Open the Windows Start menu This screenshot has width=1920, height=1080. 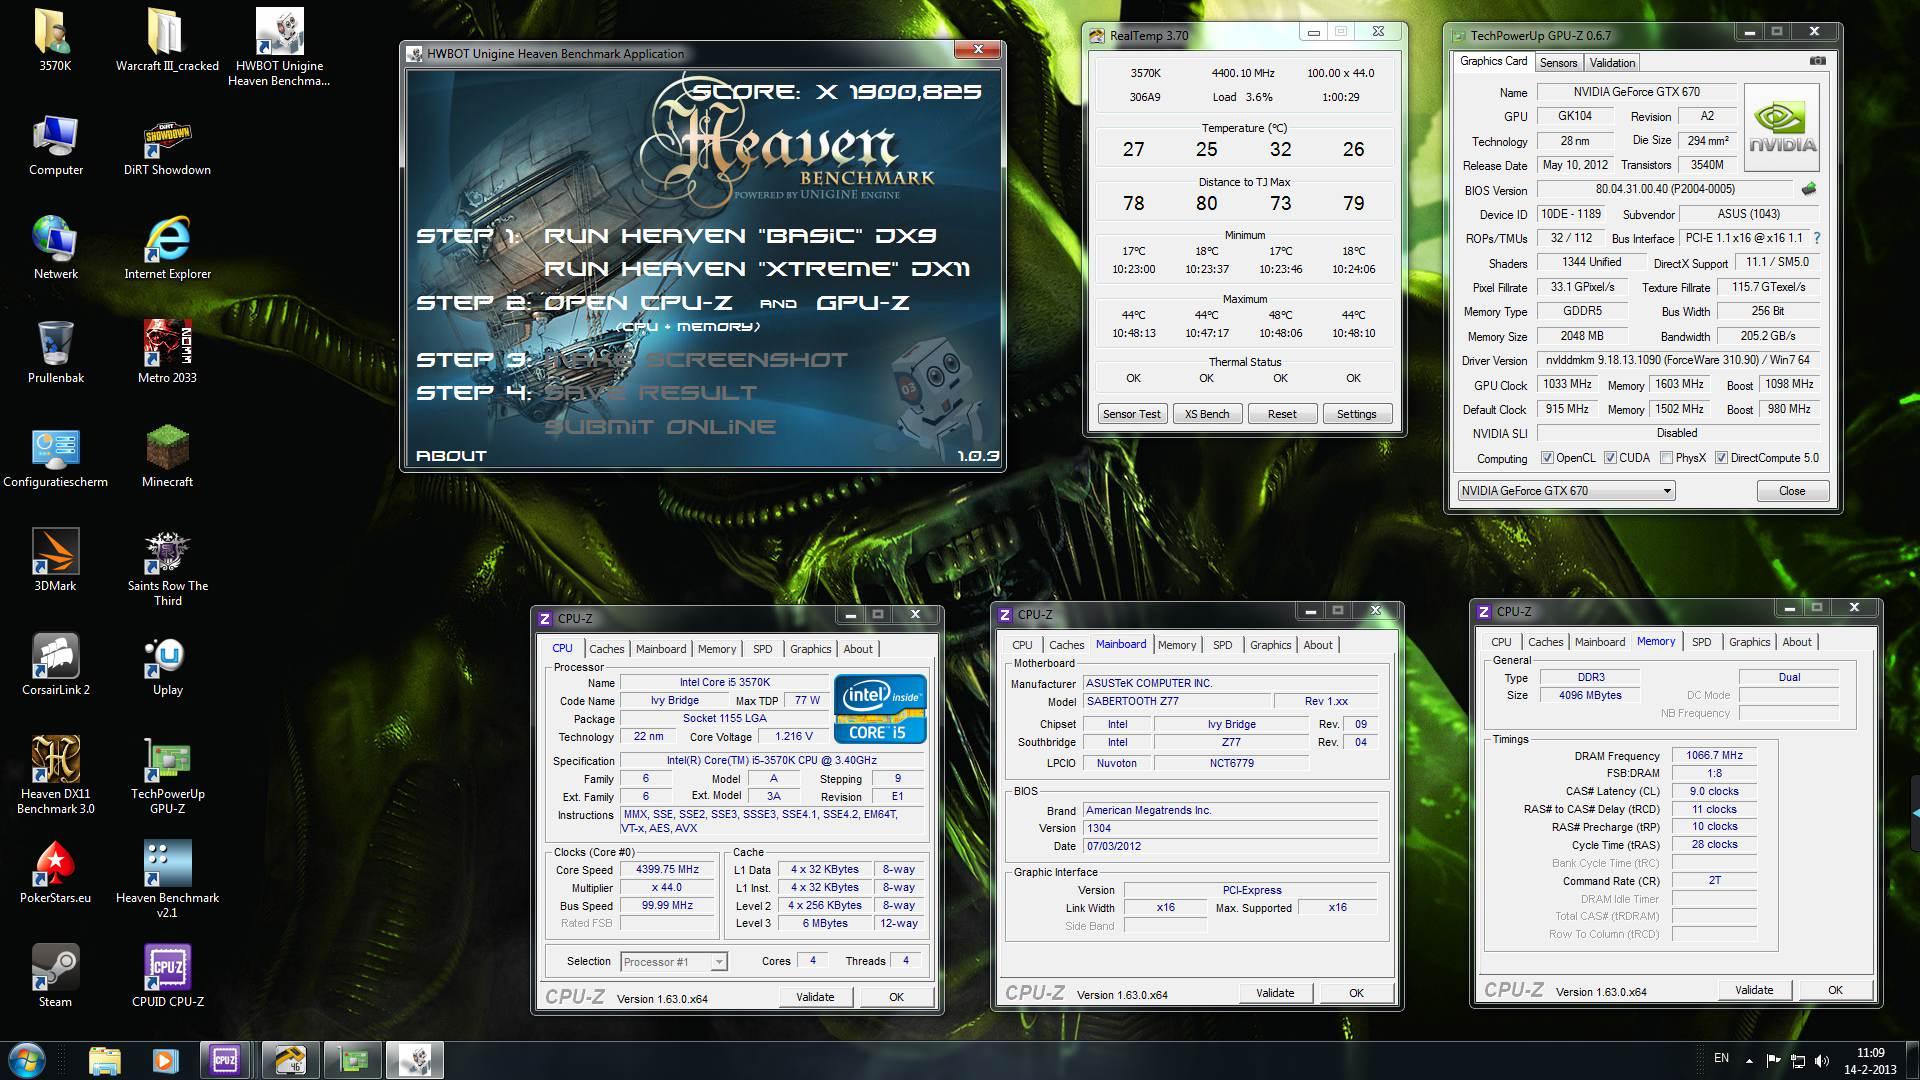point(27,1060)
